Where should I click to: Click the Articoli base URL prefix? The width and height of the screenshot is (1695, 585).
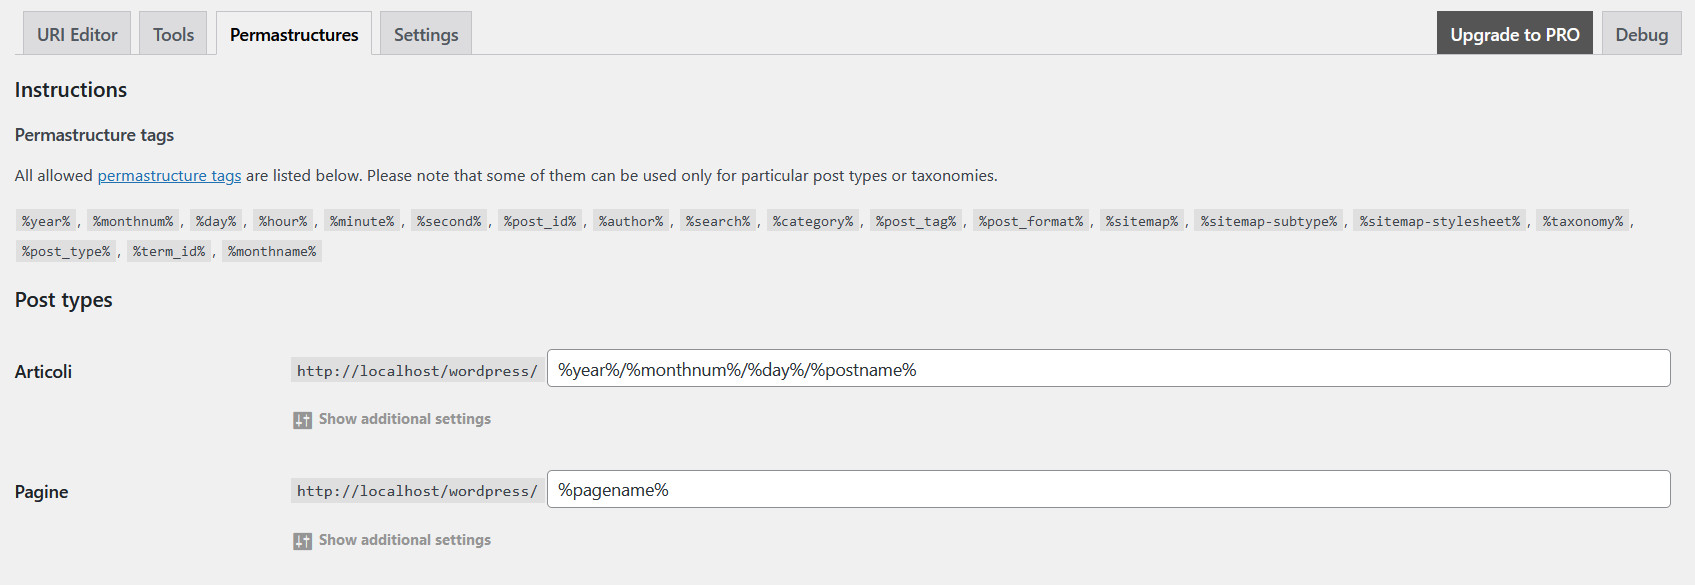tap(417, 370)
